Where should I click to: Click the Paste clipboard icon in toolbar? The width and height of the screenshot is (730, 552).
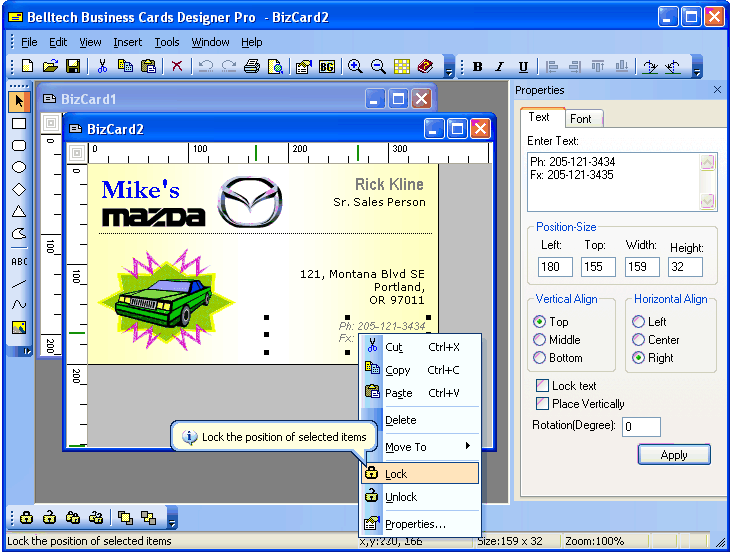149,66
